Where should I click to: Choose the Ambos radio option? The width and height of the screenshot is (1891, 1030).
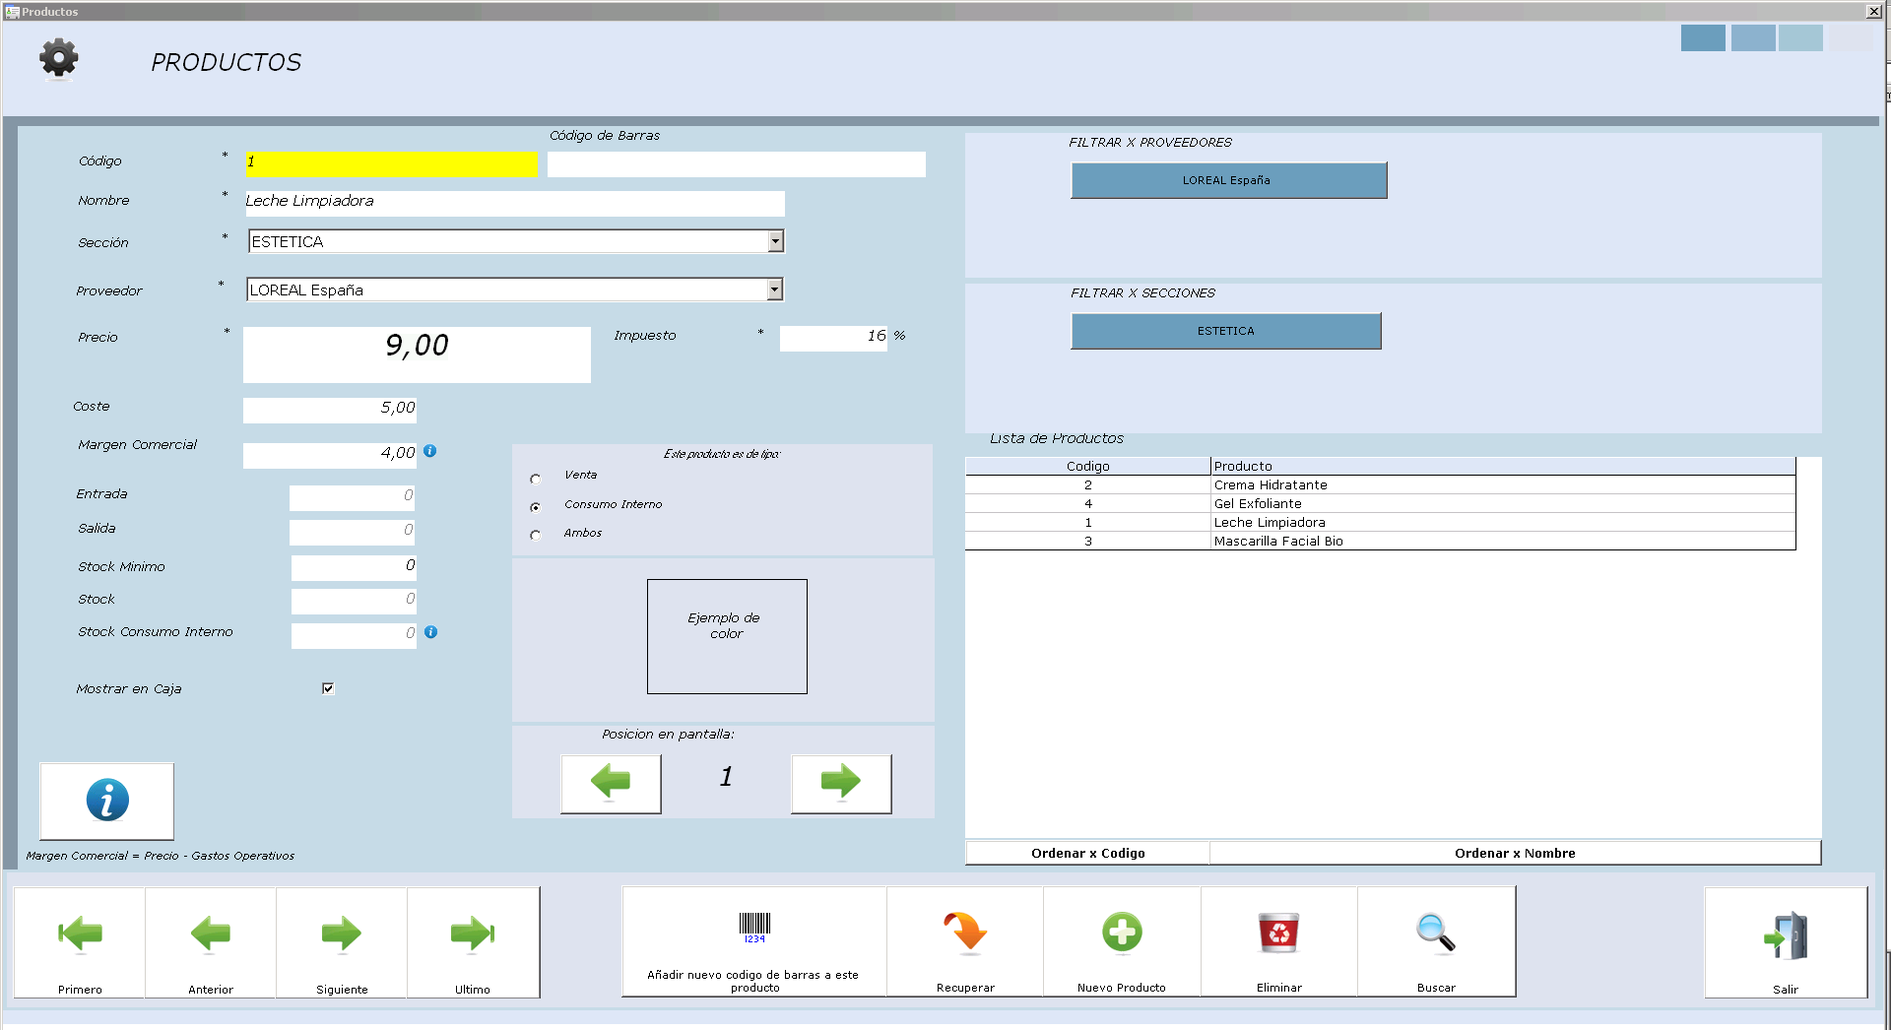click(x=536, y=536)
